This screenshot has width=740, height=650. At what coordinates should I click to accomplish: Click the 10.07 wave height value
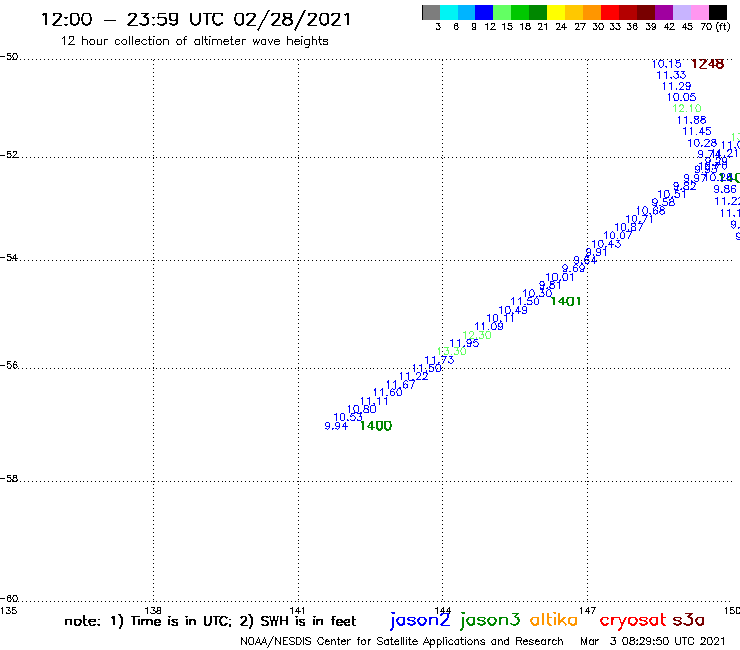coord(618,235)
